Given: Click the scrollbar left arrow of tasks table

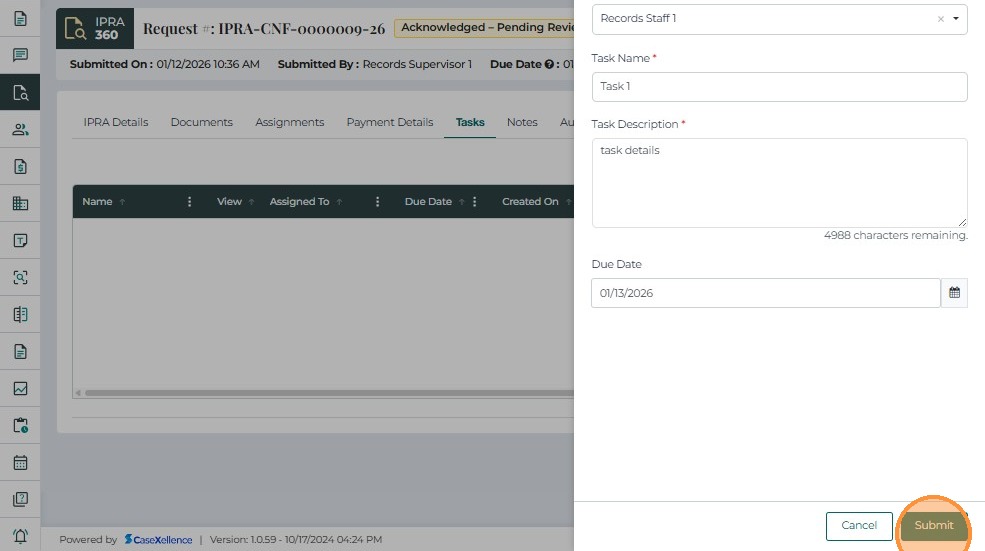Looking at the screenshot, I should tap(78, 393).
